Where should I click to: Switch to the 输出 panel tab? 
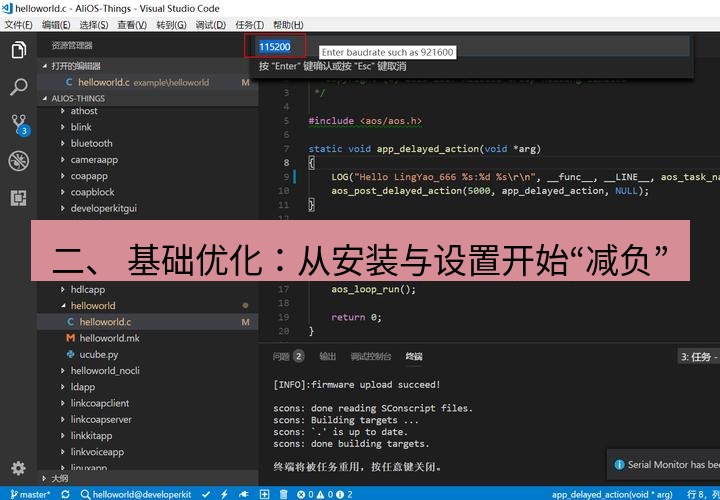point(327,356)
